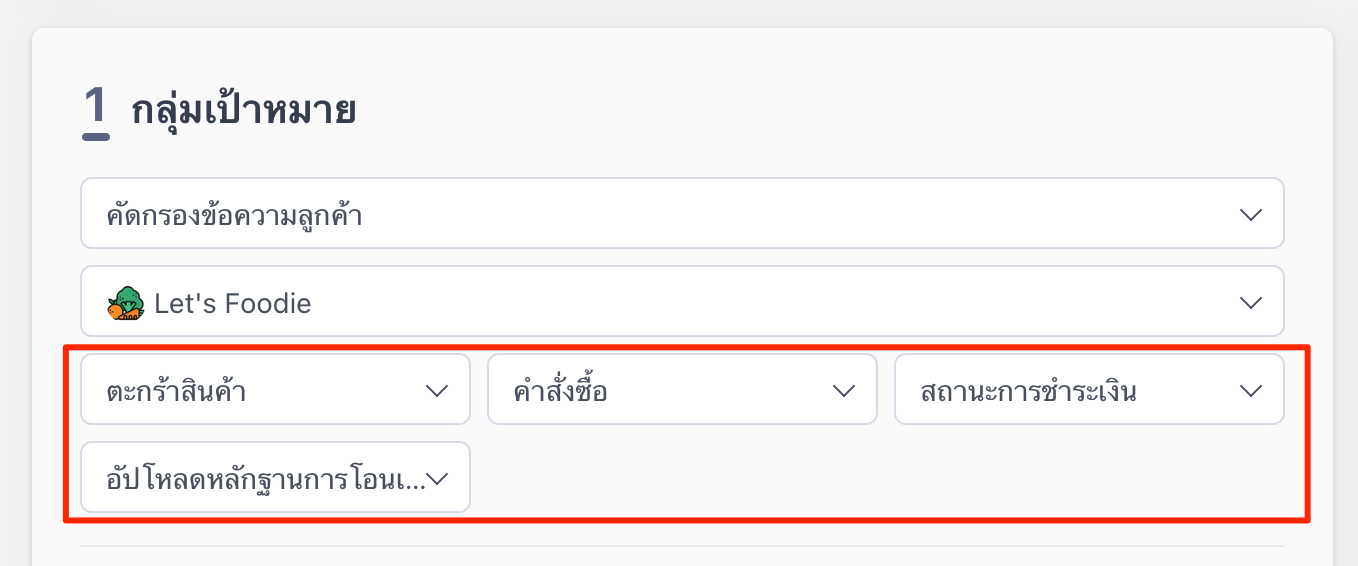Open the คัดกรองข้อความลูกค้า dropdown

682,214
